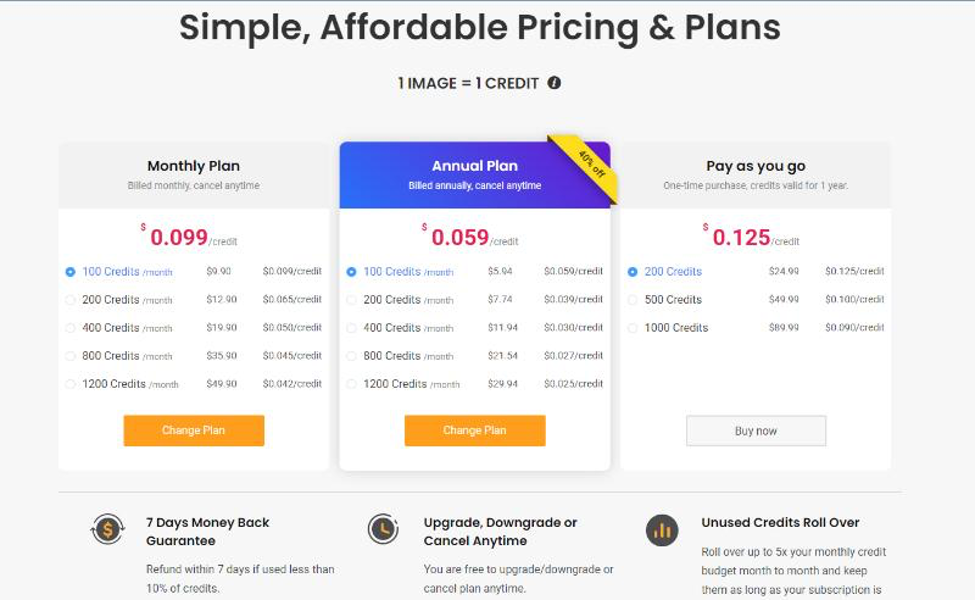977x600 pixels.
Task: Select Annual 200 Credits radio option
Action: [x=351, y=300]
